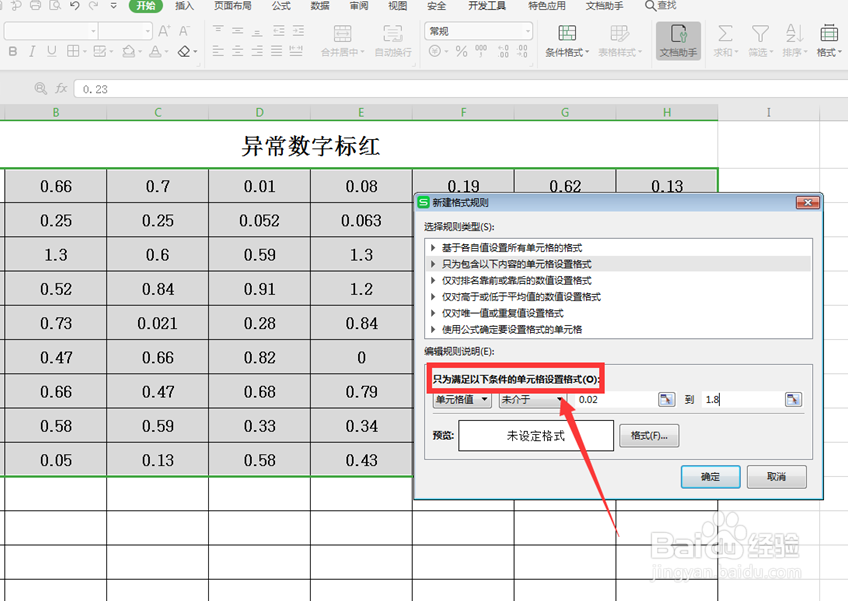Toggle bold formatting
848x601 pixels.
14,50
